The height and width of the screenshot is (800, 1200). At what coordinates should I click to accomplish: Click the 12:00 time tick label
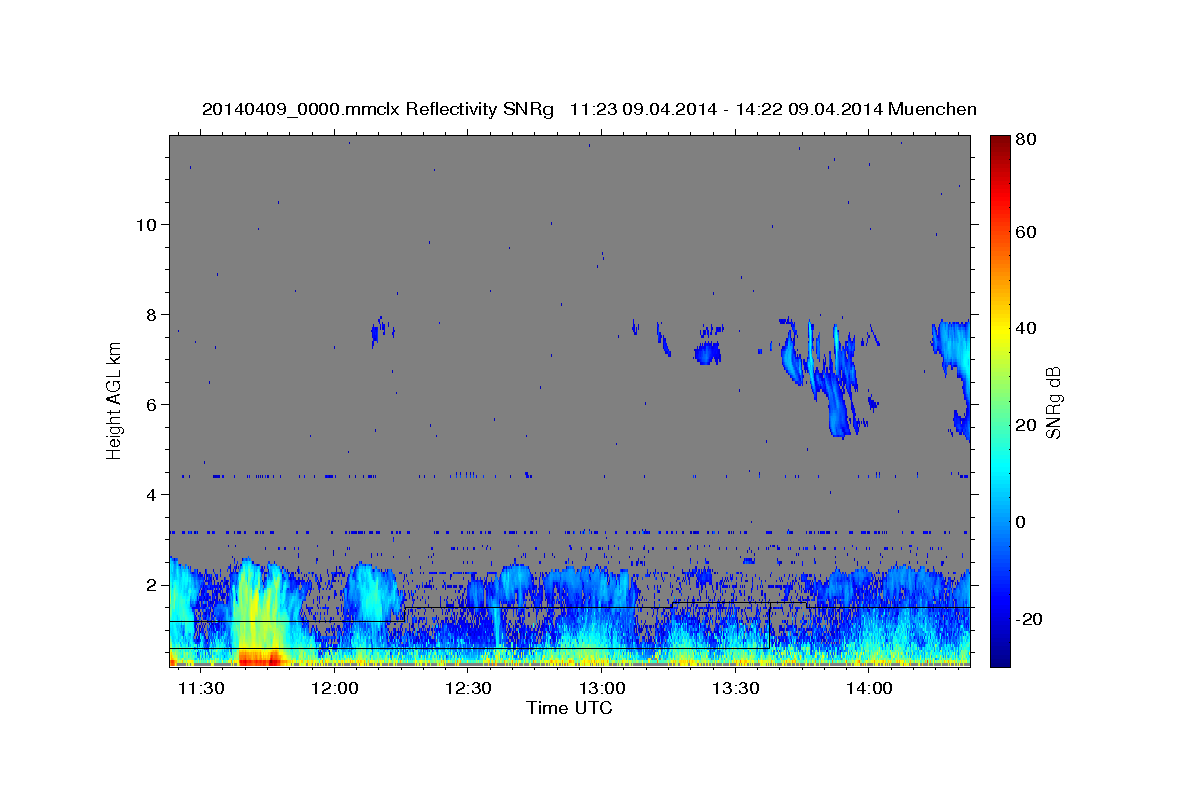(x=335, y=688)
